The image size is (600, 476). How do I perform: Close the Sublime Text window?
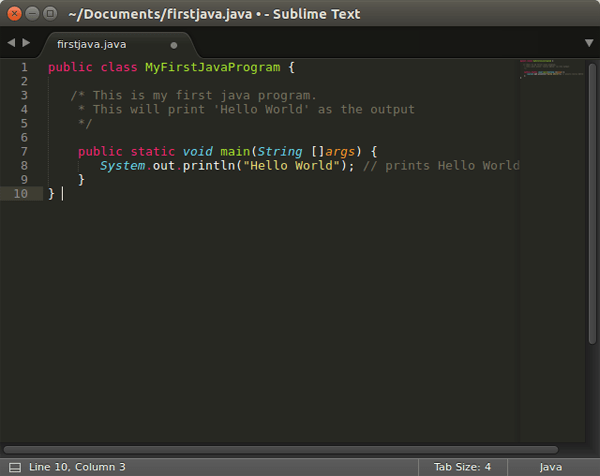coord(15,14)
